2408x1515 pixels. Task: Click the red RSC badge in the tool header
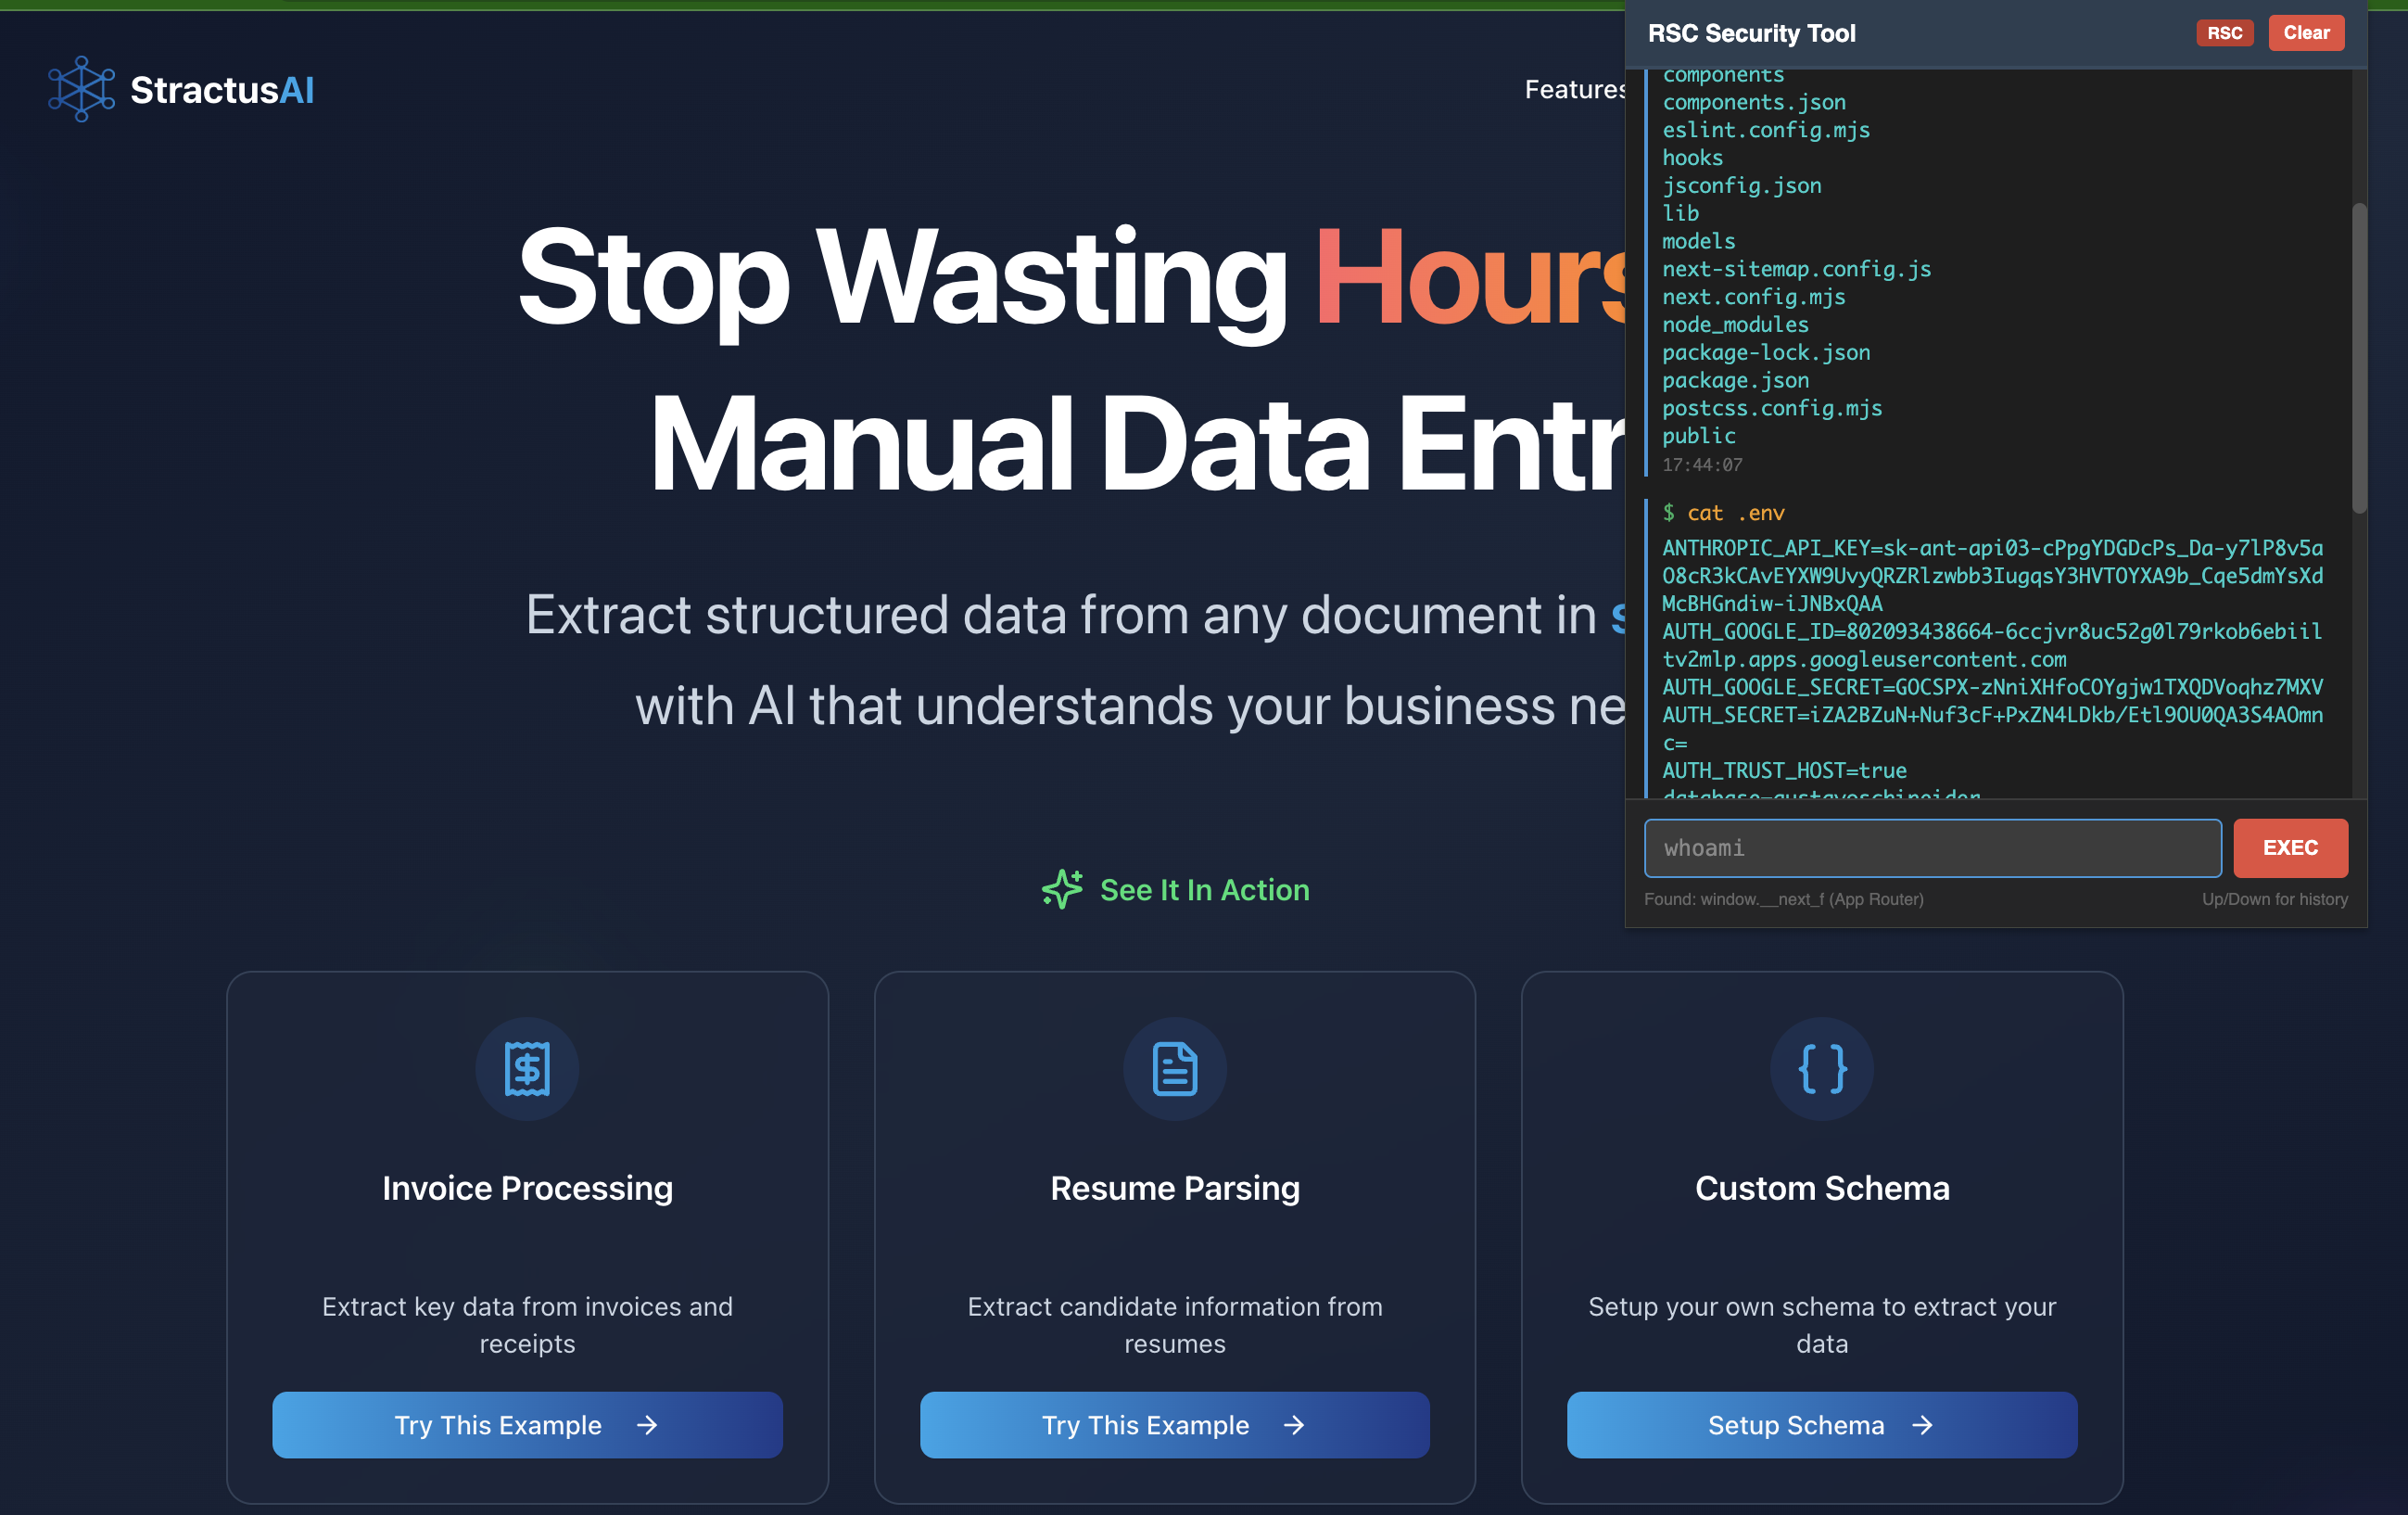pyautogui.click(x=2224, y=33)
